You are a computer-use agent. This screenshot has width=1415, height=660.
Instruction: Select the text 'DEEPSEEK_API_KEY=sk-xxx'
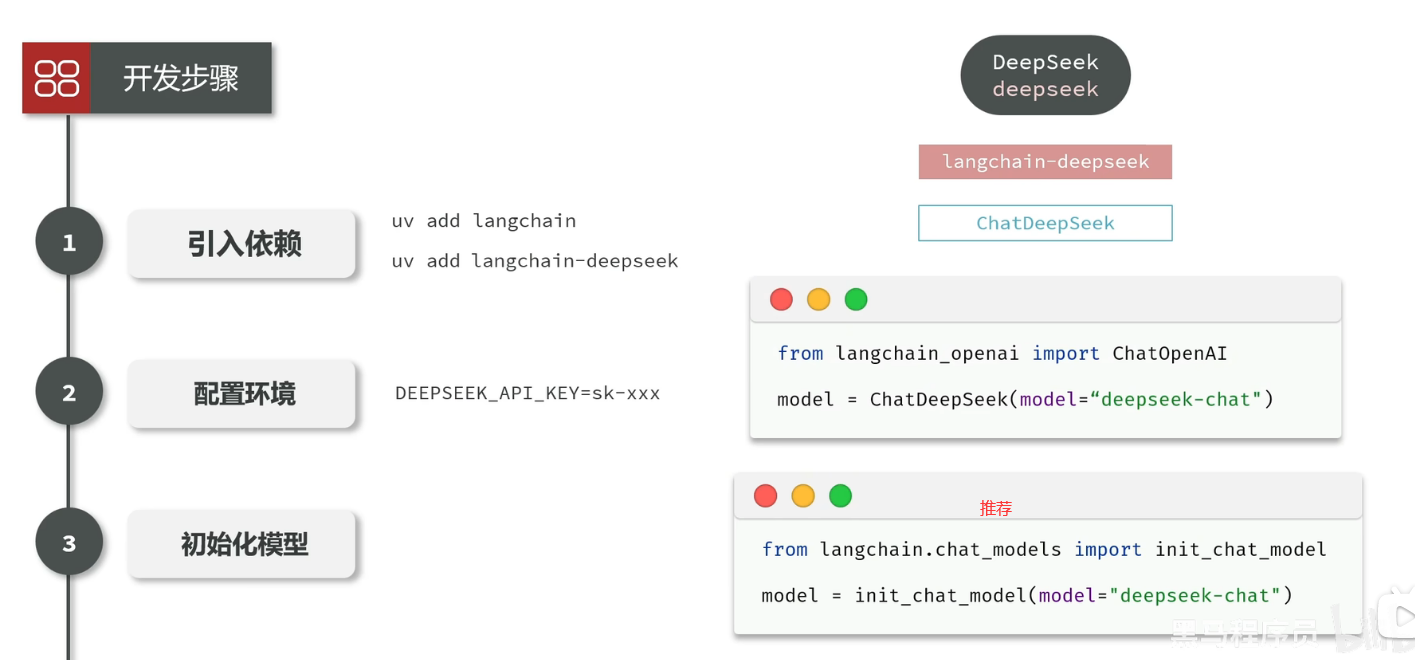click(528, 393)
